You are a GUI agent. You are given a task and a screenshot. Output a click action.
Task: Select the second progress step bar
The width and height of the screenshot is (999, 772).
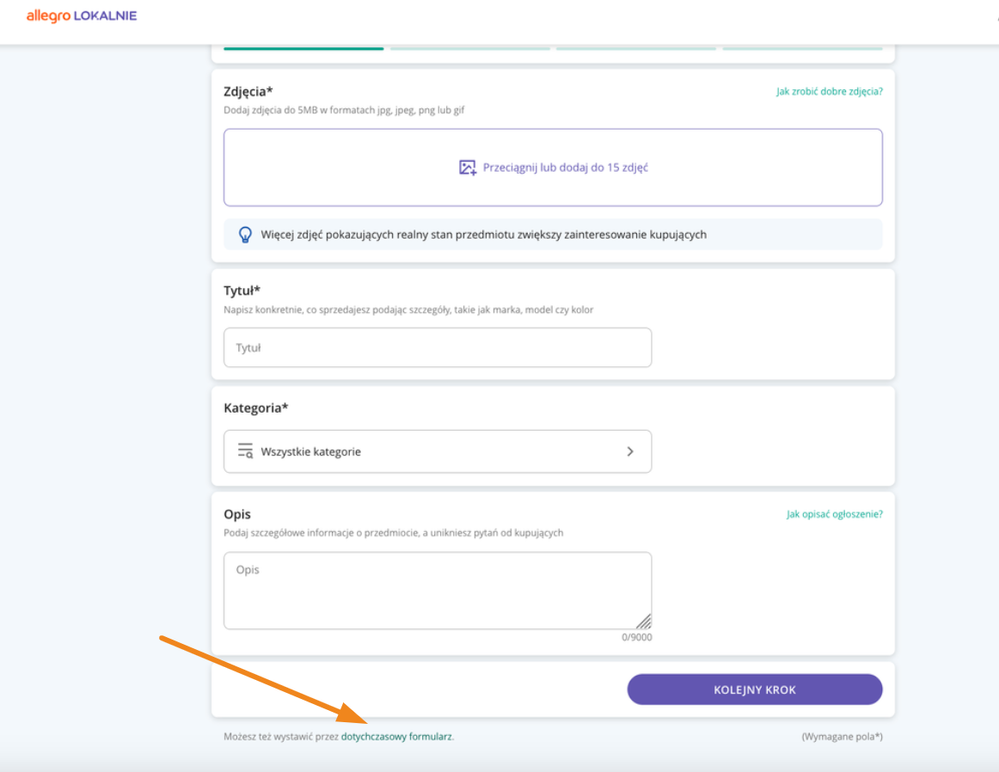click(470, 48)
